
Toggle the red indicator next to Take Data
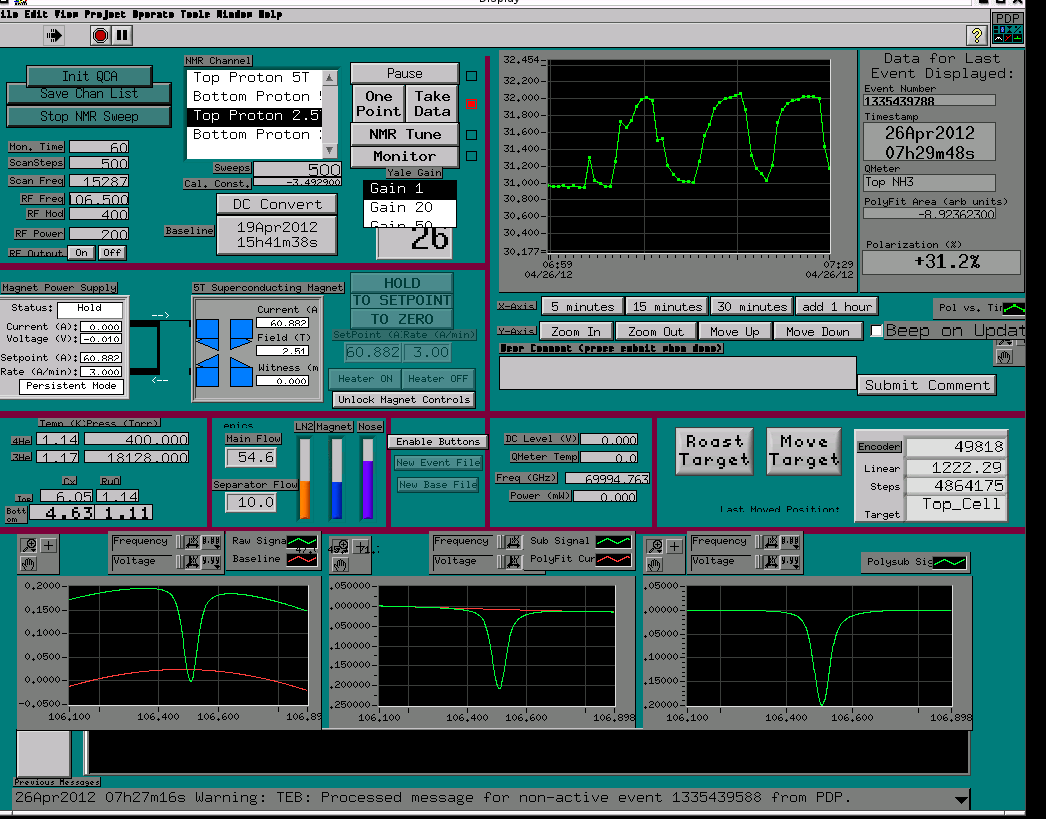click(x=472, y=104)
